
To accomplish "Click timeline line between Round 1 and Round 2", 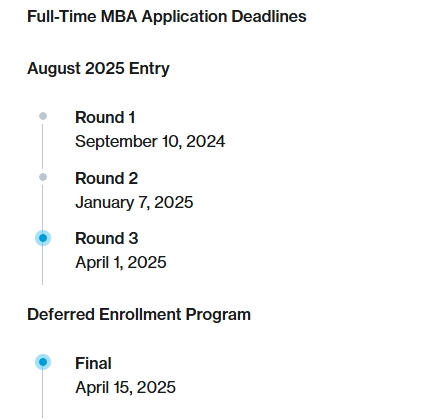I will point(42,146).
